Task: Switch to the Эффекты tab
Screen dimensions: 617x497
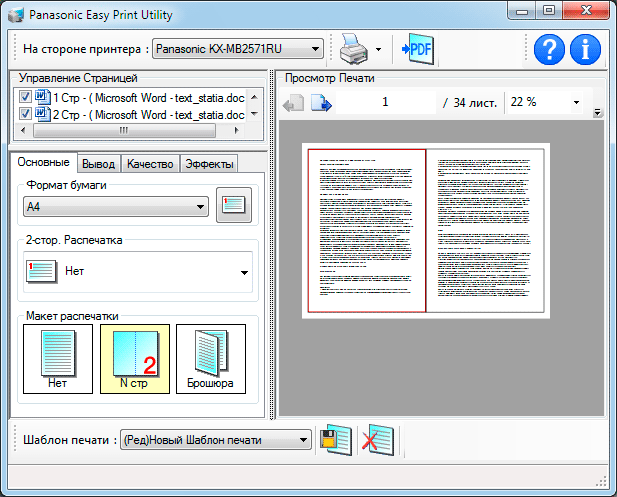Action: pos(209,164)
